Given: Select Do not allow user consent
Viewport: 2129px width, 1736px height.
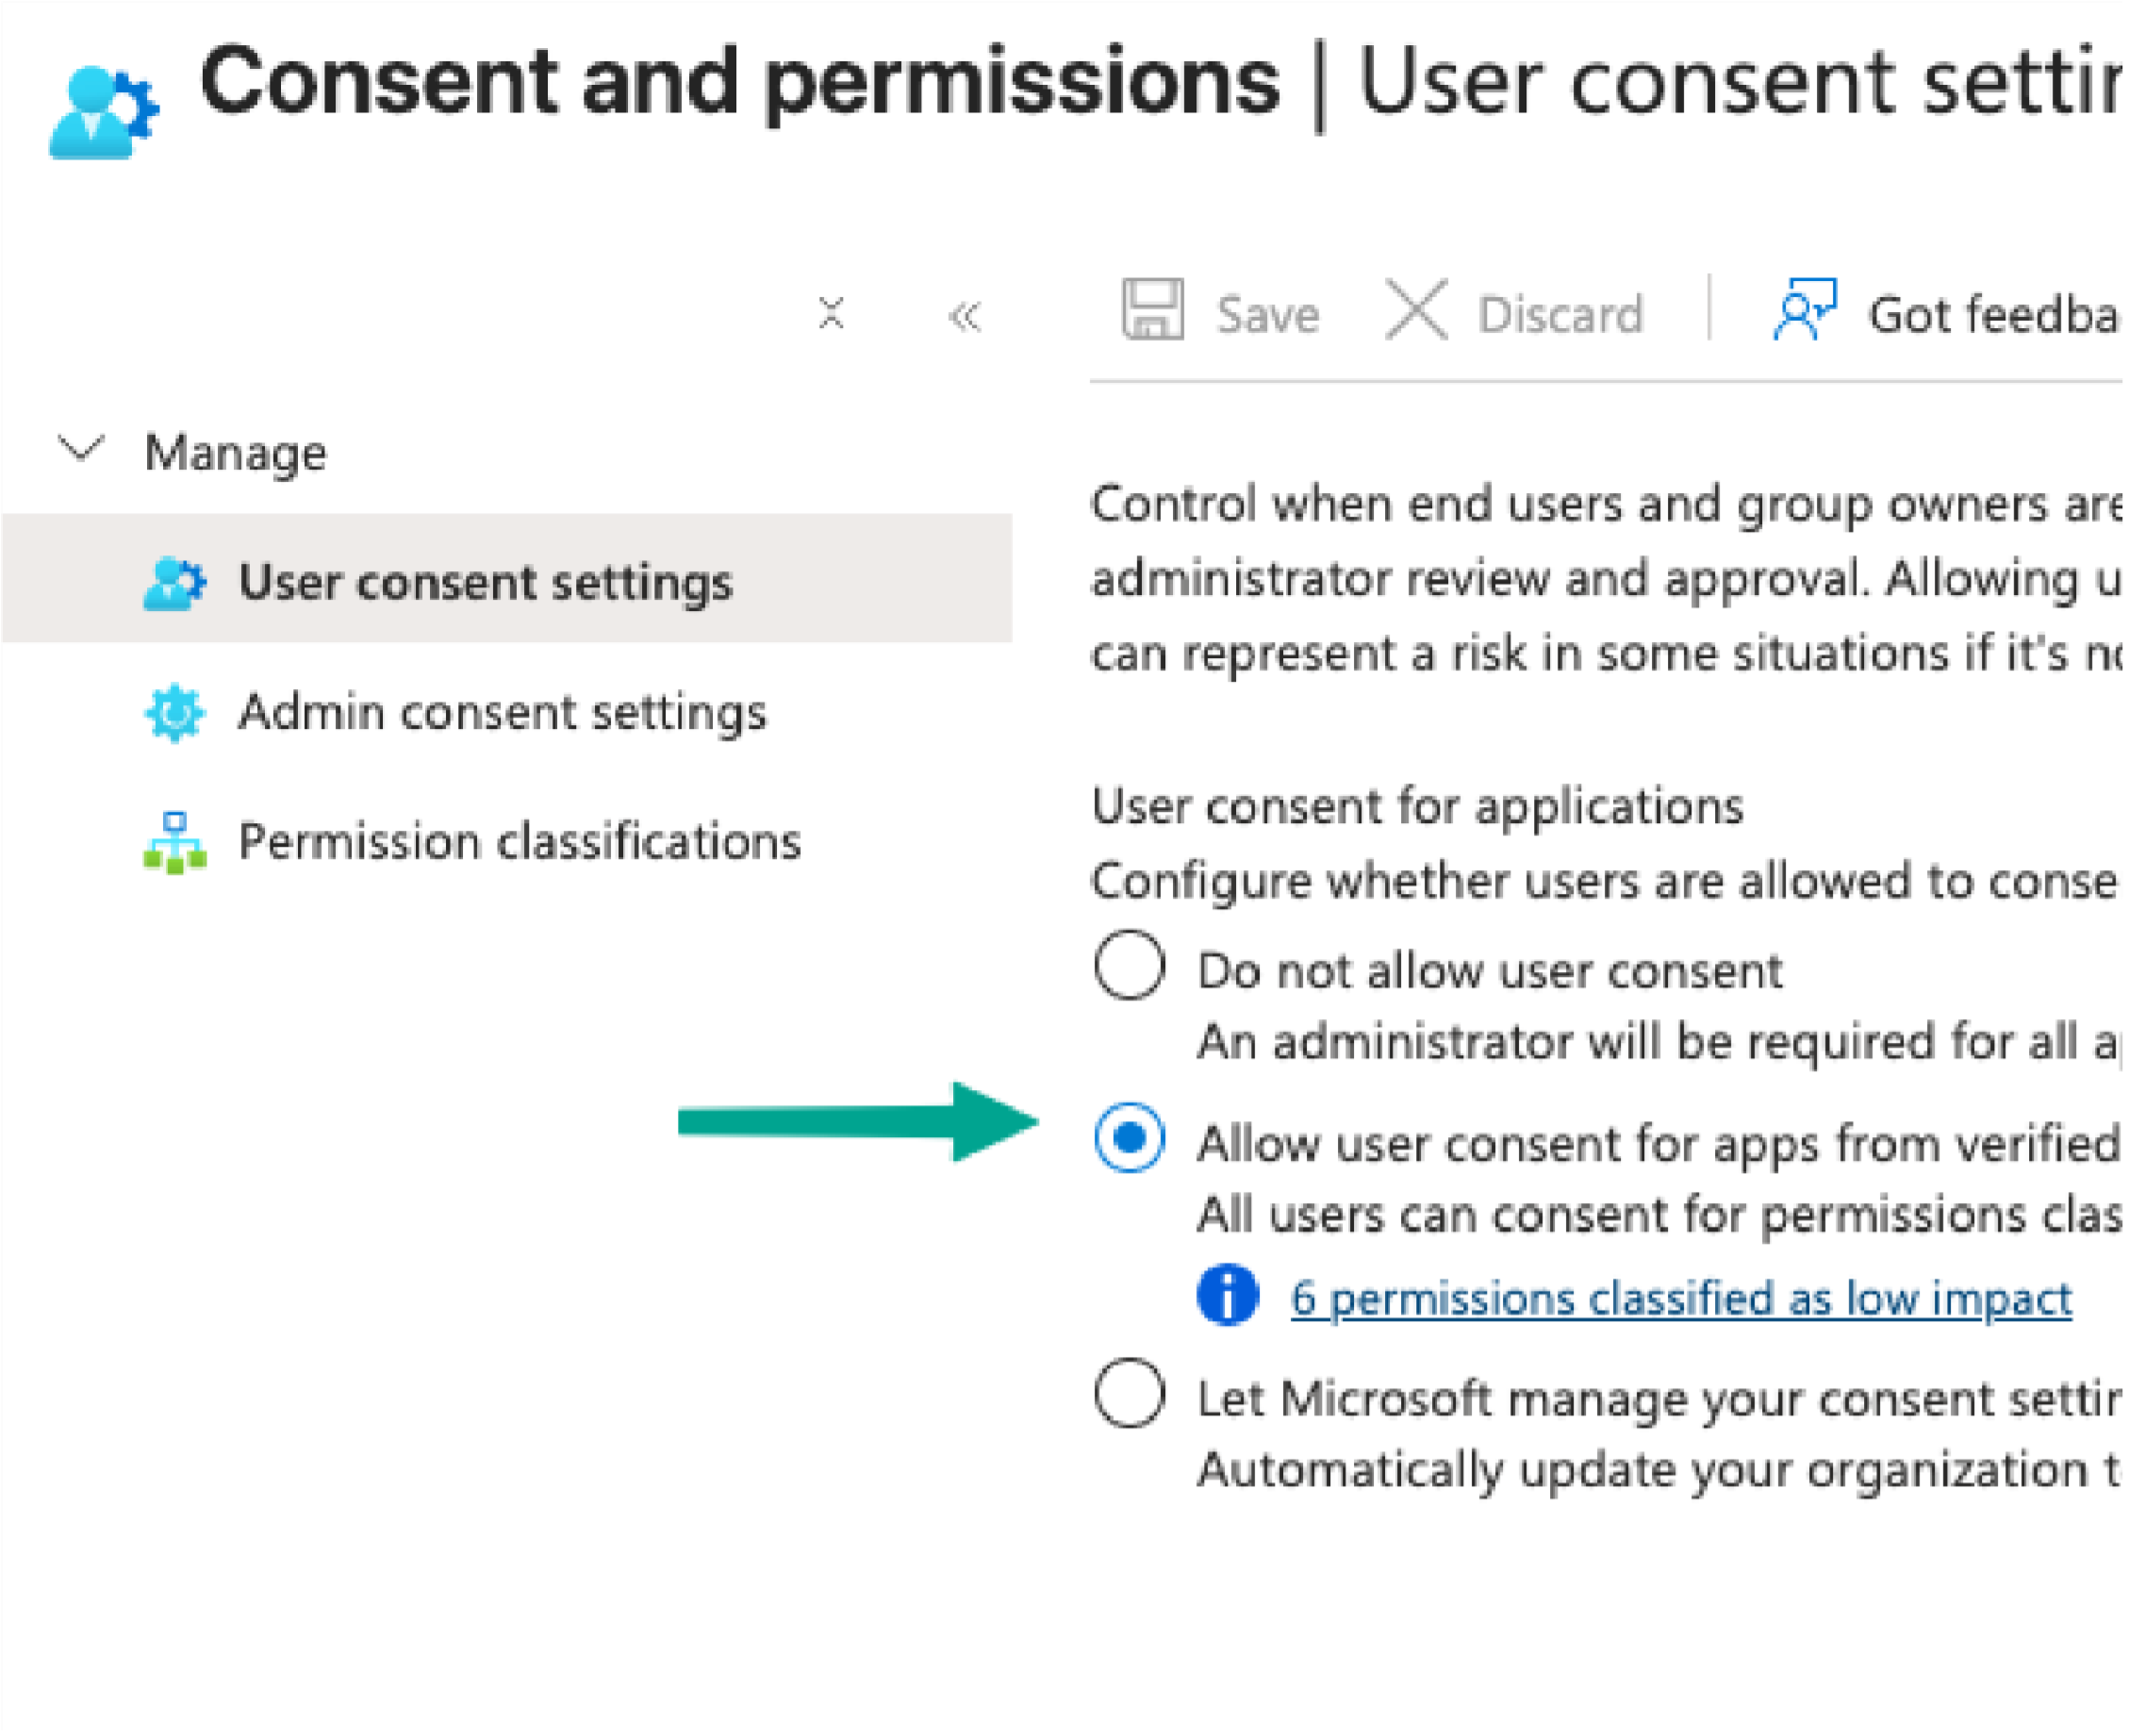Looking at the screenshot, I should (1129, 966).
